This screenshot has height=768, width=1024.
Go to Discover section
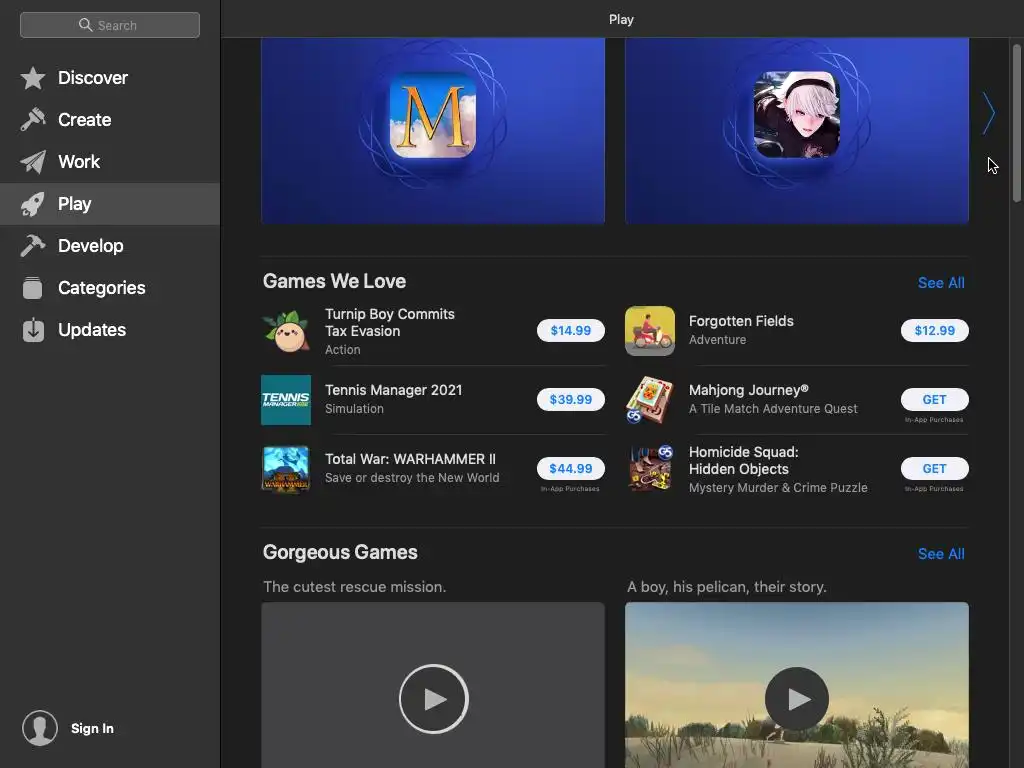[110, 78]
